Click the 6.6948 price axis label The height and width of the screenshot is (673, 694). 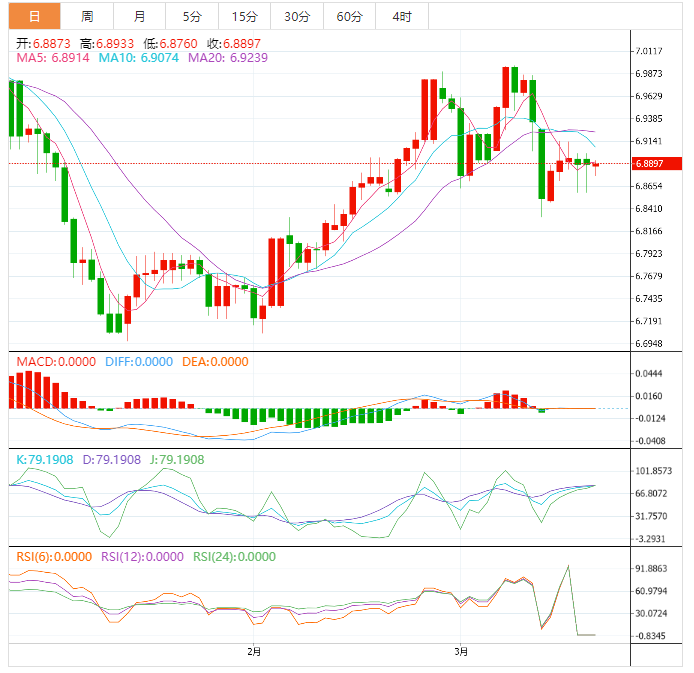pos(649,344)
